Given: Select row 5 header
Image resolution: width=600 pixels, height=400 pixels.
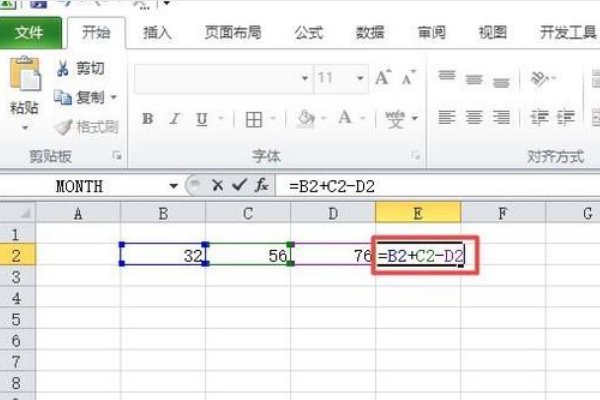Looking at the screenshot, I should pos(17,319).
